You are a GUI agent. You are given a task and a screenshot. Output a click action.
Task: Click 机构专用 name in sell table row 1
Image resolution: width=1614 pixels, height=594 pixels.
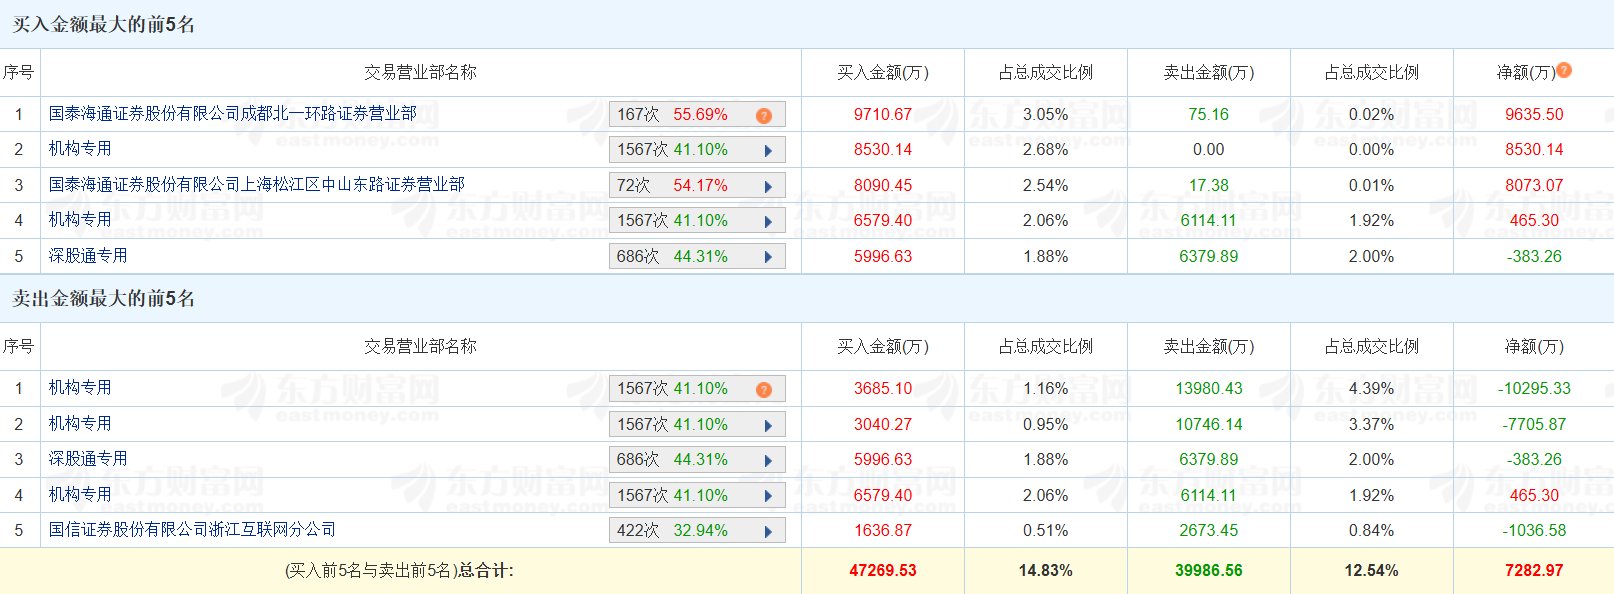pos(80,388)
